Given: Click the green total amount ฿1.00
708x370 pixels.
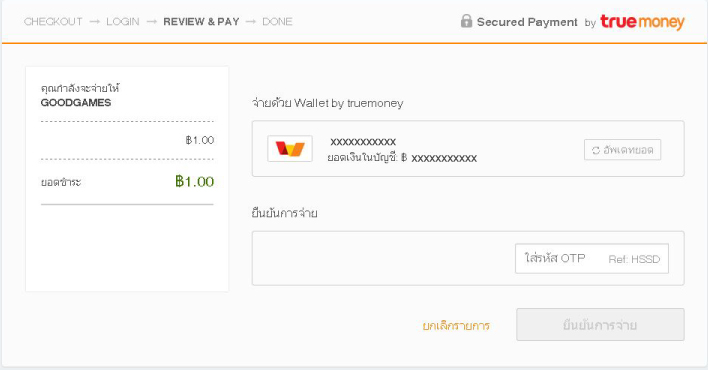Looking at the screenshot, I should click(195, 182).
